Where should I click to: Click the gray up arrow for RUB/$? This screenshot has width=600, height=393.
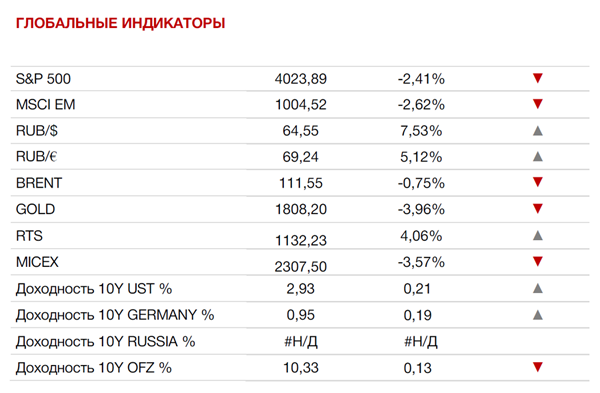(538, 131)
